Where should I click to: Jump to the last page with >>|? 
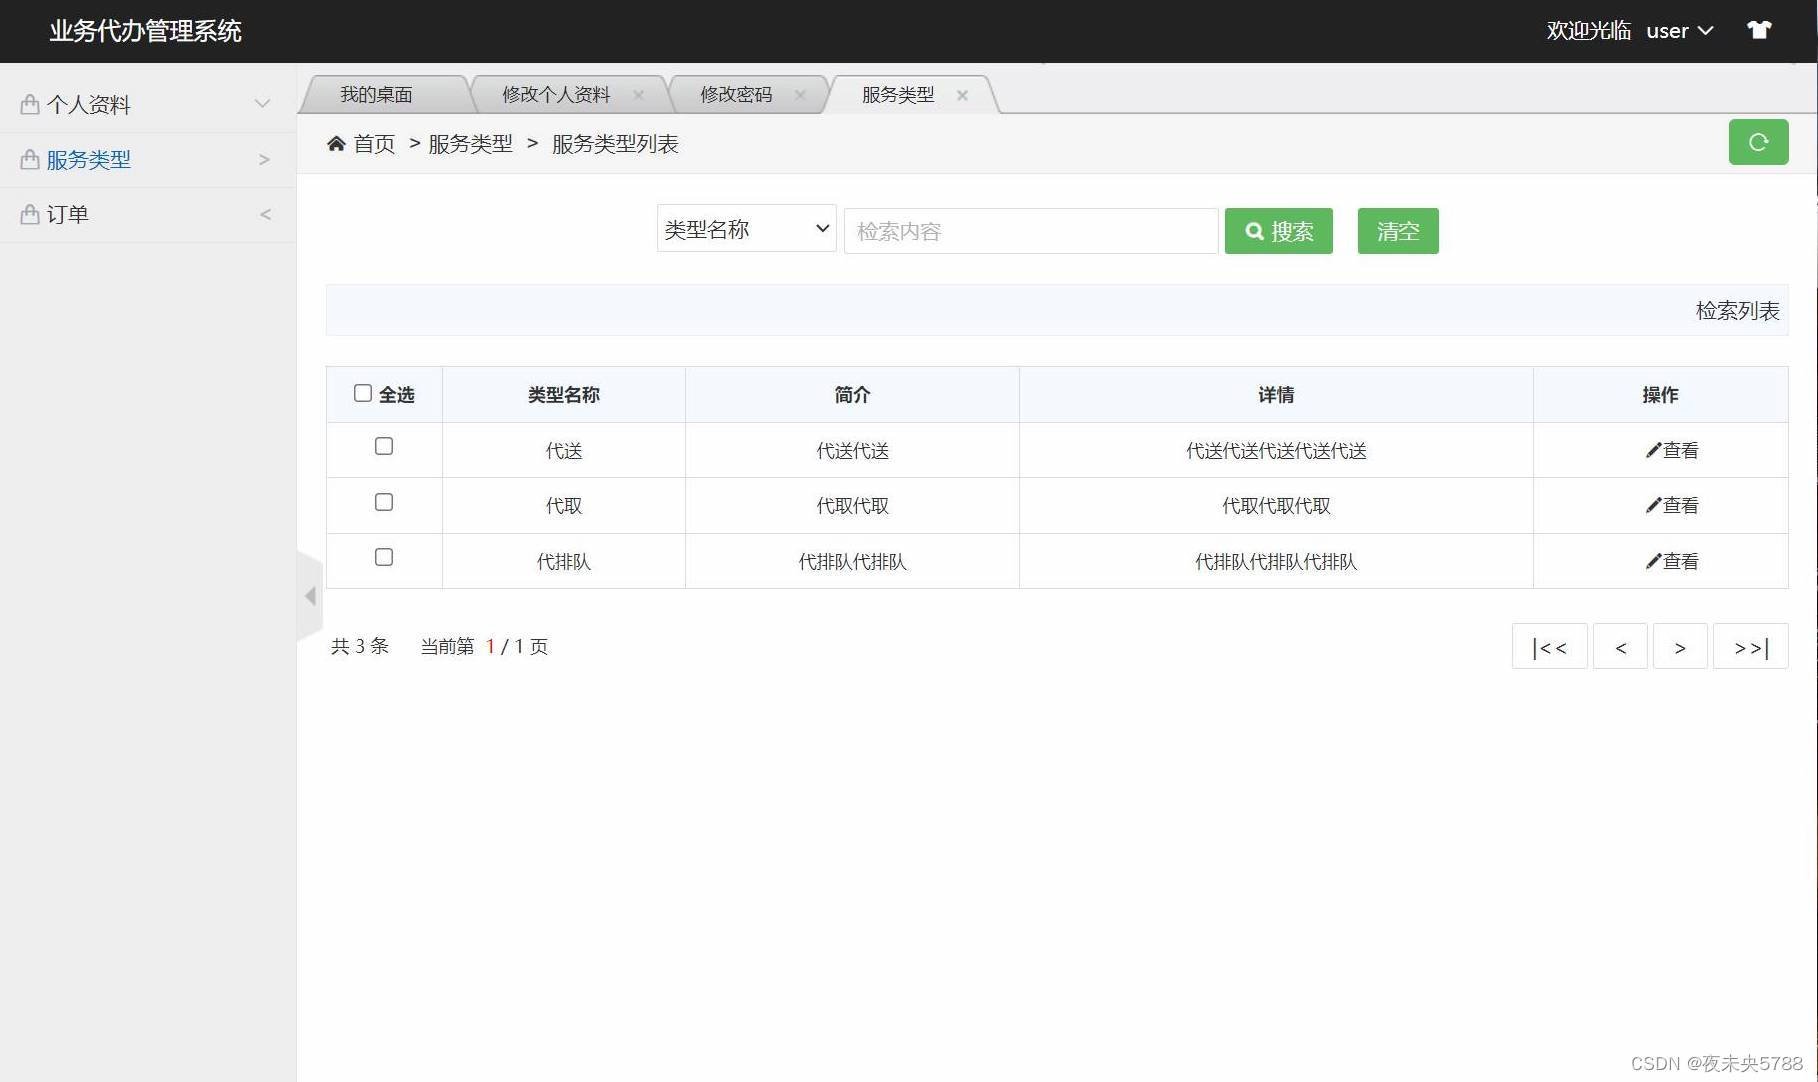[x=1750, y=647]
